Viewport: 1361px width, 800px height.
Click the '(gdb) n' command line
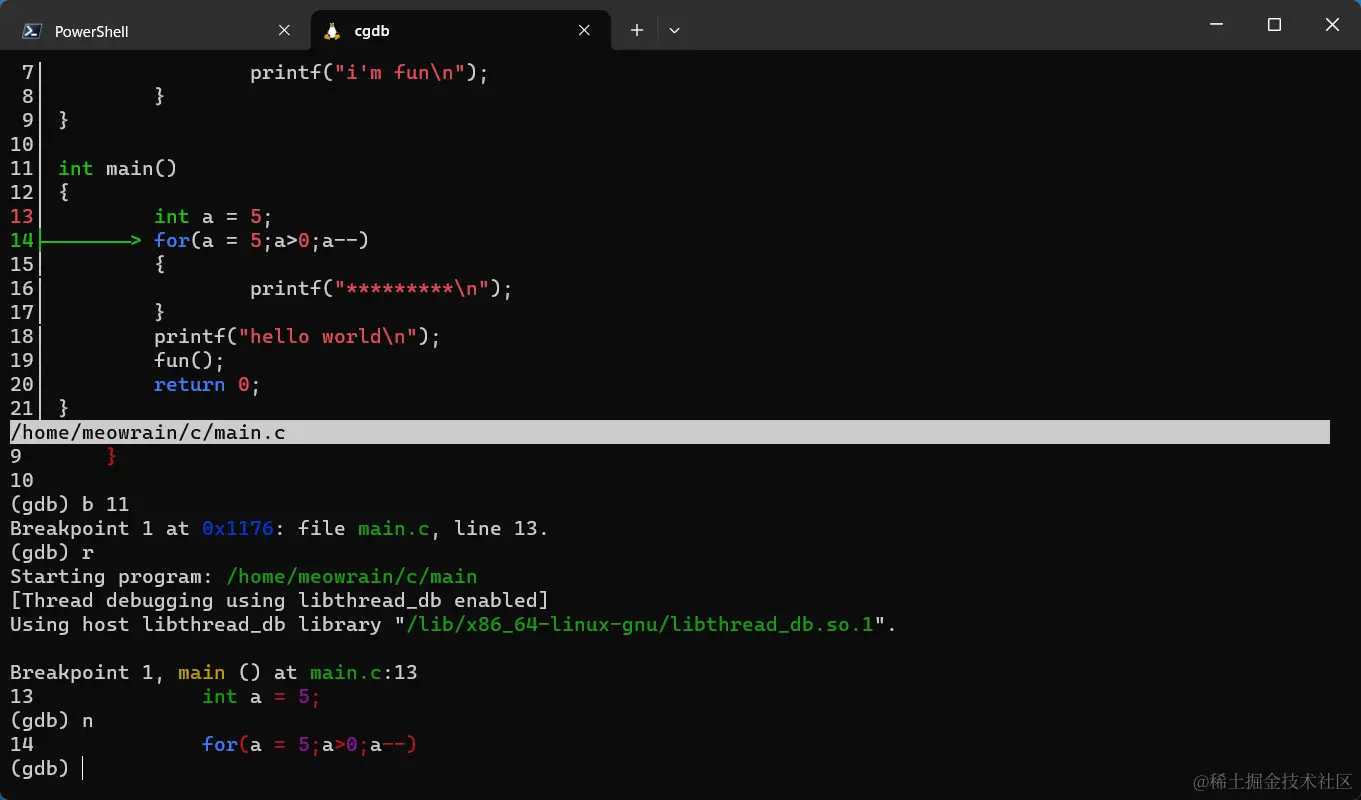pyautogui.click(x=52, y=720)
